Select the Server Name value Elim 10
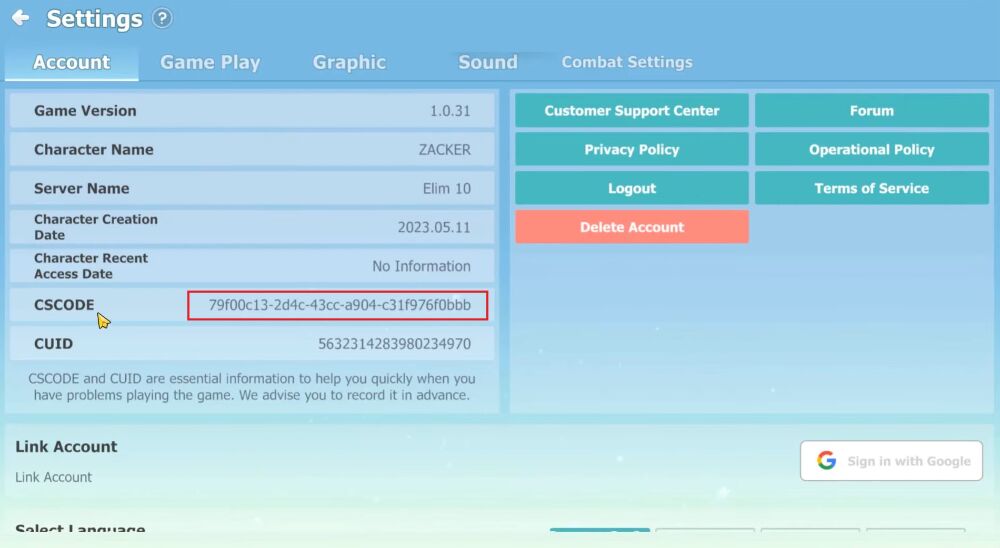Image resolution: width=1000 pixels, height=548 pixels. pyautogui.click(x=446, y=189)
